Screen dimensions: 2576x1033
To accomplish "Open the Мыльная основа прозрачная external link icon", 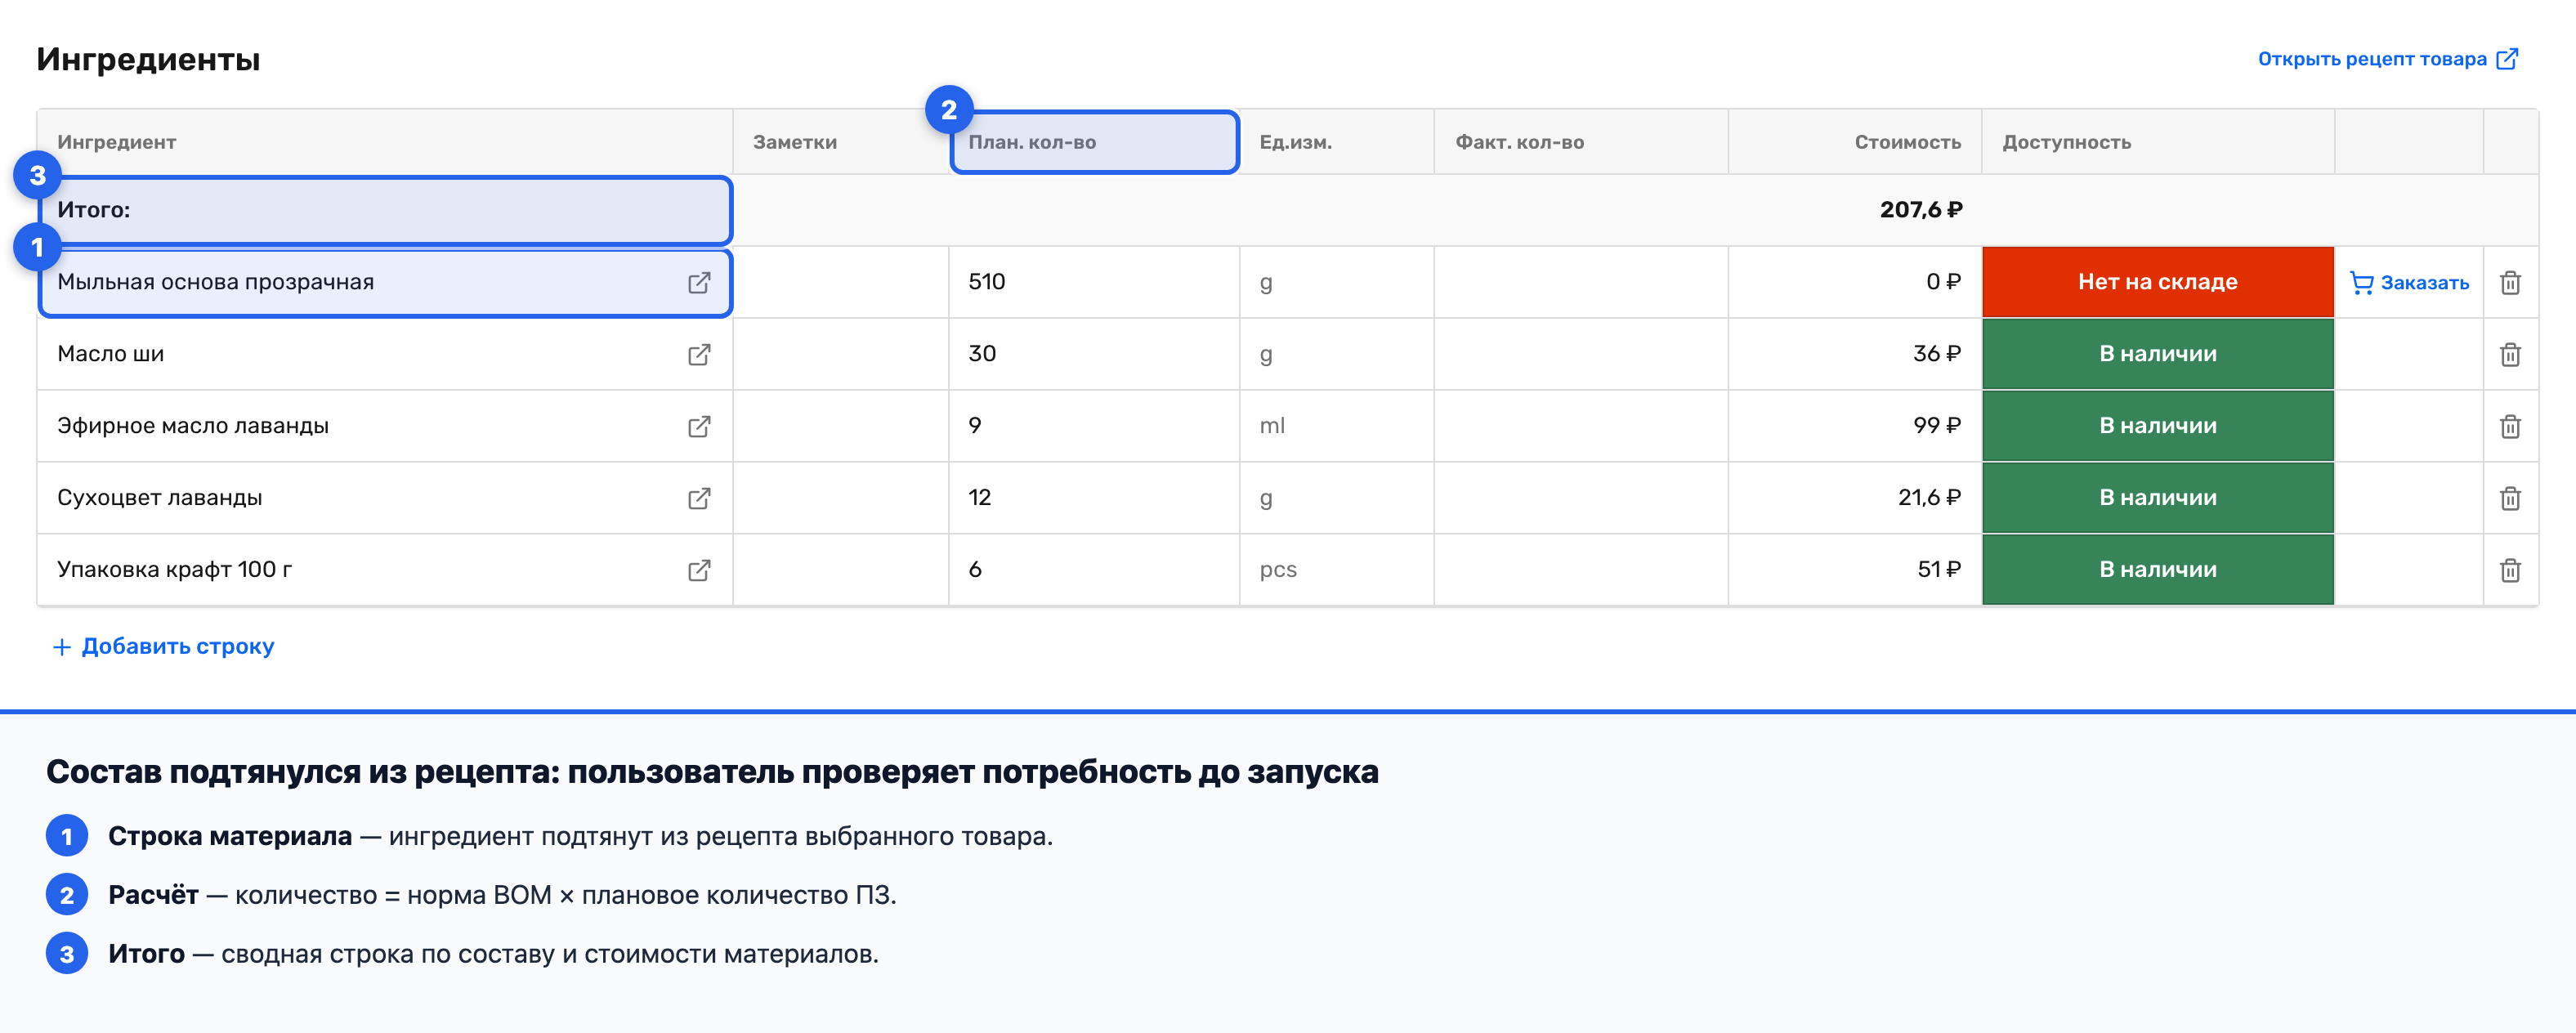I will [699, 283].
